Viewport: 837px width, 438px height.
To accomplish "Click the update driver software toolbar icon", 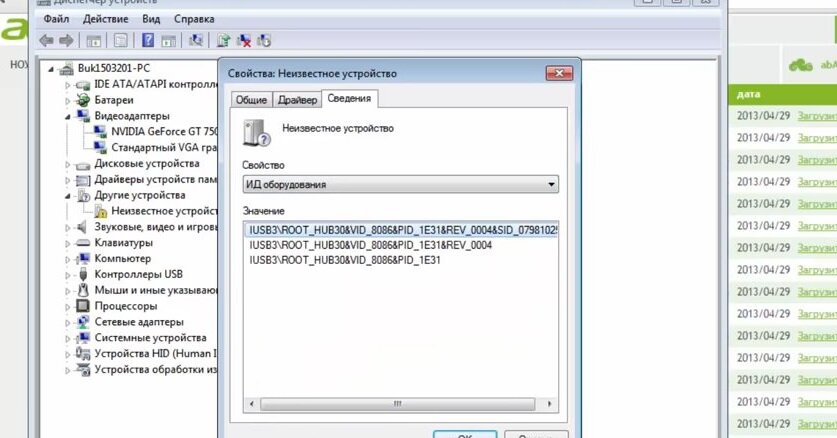I will click(x=224, y=41).
